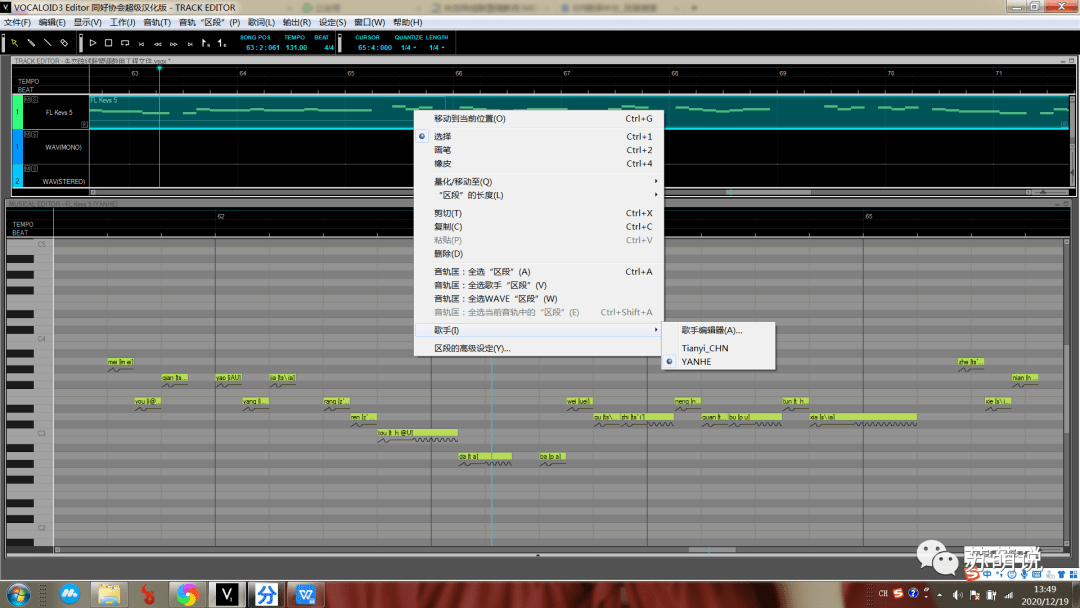This screenshot has width=1080, height=608.
Task: Expand the 歌手(I) submenu entry
Action: (539, 331)
